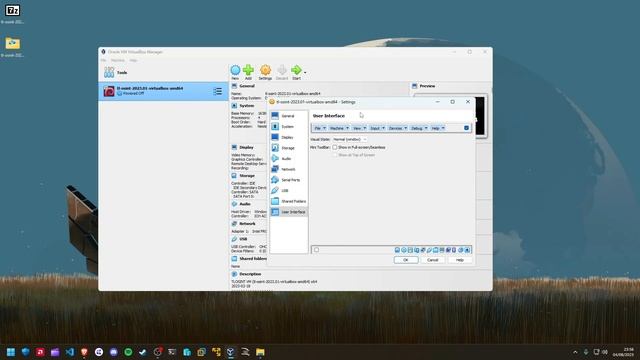Open General page in Settings sidebar
This screenshot has height=360, width=640.
click(289, 116)
